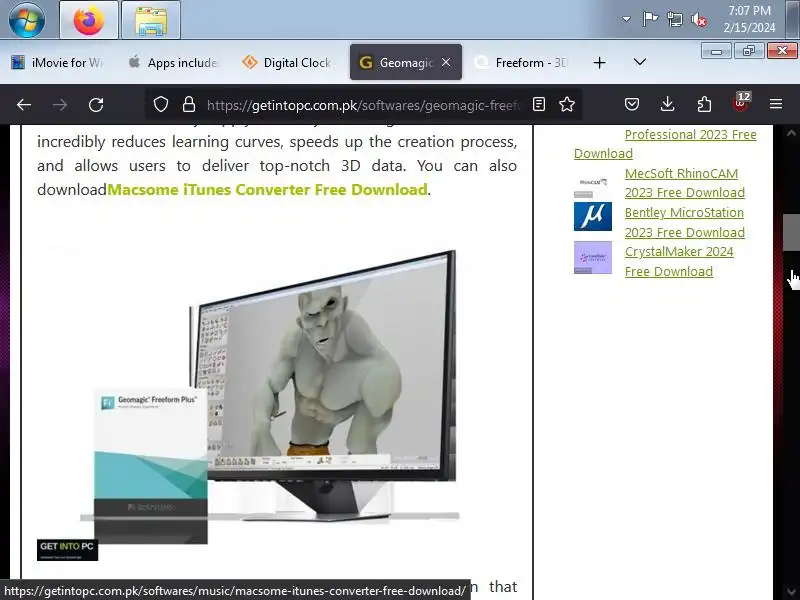Toggle reader view
Viewport: 800px width, 600px height.
click(x=539, y=105)
